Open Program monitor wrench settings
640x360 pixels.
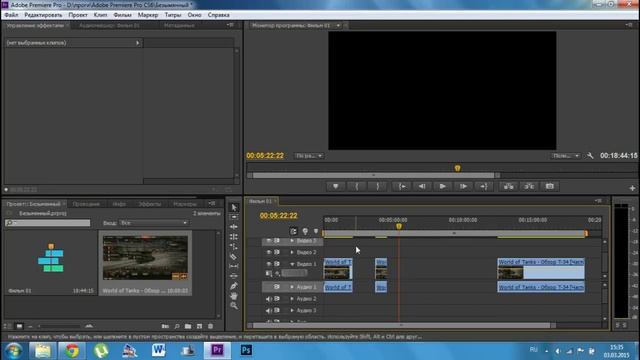pos(590,156)
